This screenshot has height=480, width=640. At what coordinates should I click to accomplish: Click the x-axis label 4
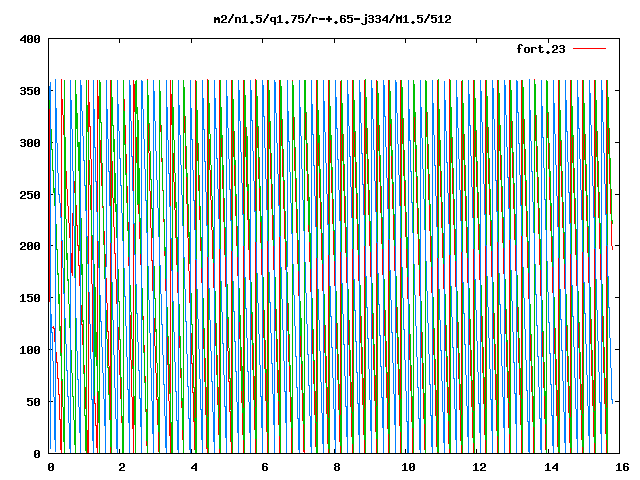coord(194,467)
